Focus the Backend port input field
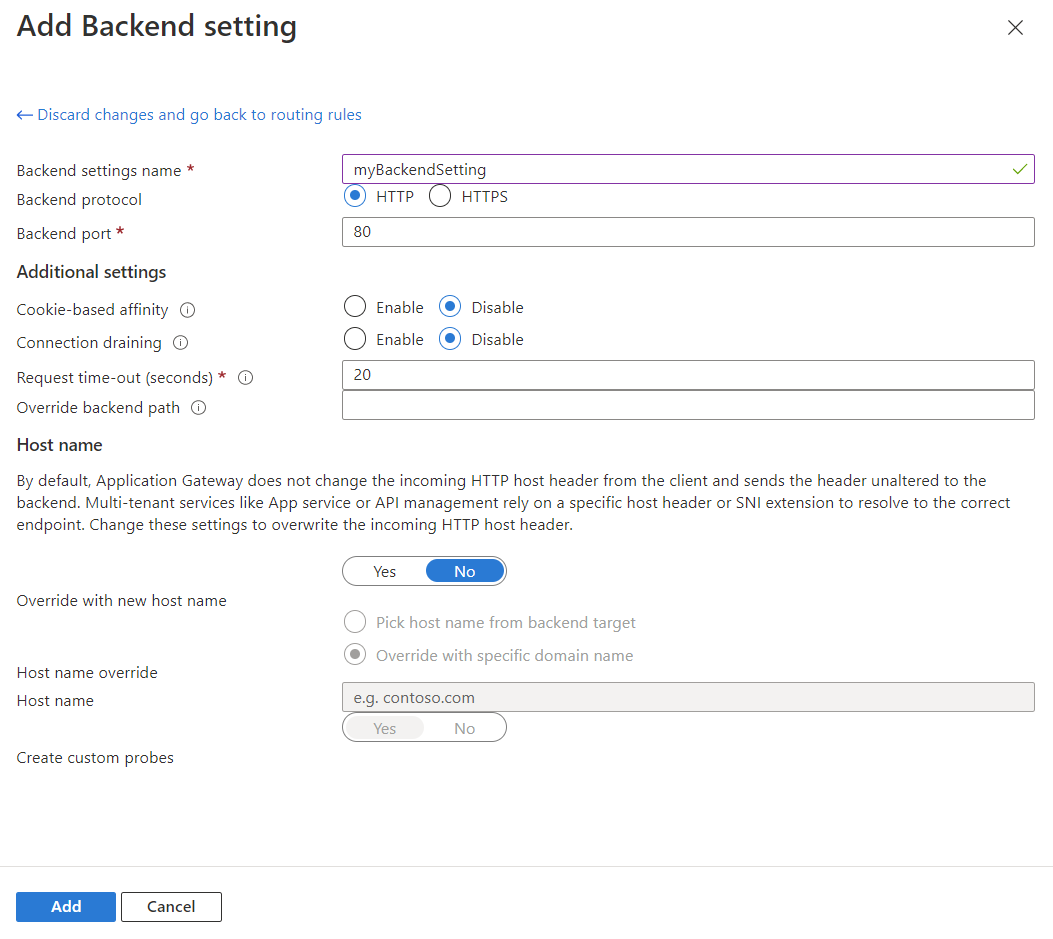The image size is (1053, 939). click(x=688, y=233)
